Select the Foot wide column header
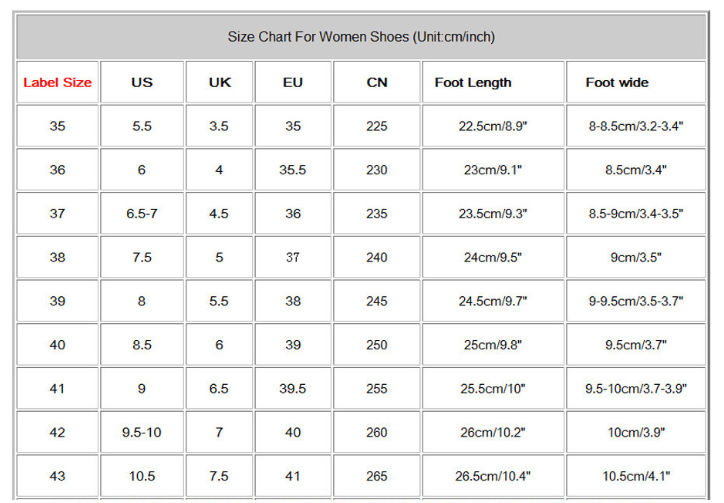 (617, 83)
